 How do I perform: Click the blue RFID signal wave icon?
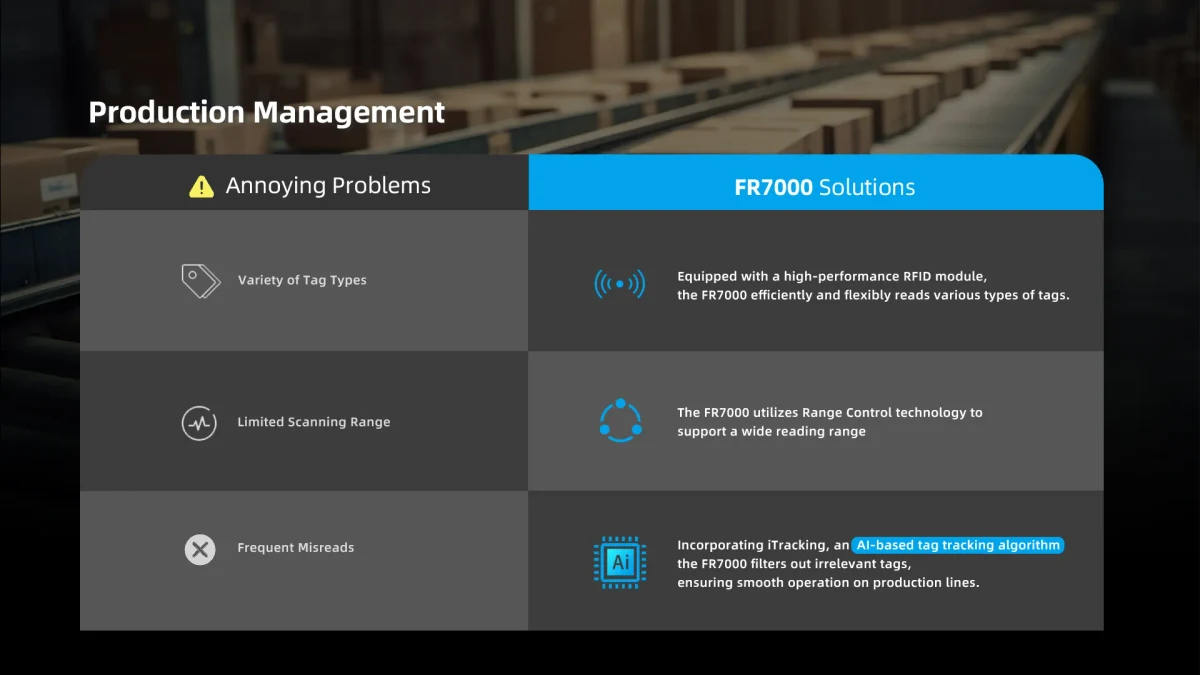pyautogui.click(x=620, y=284)
